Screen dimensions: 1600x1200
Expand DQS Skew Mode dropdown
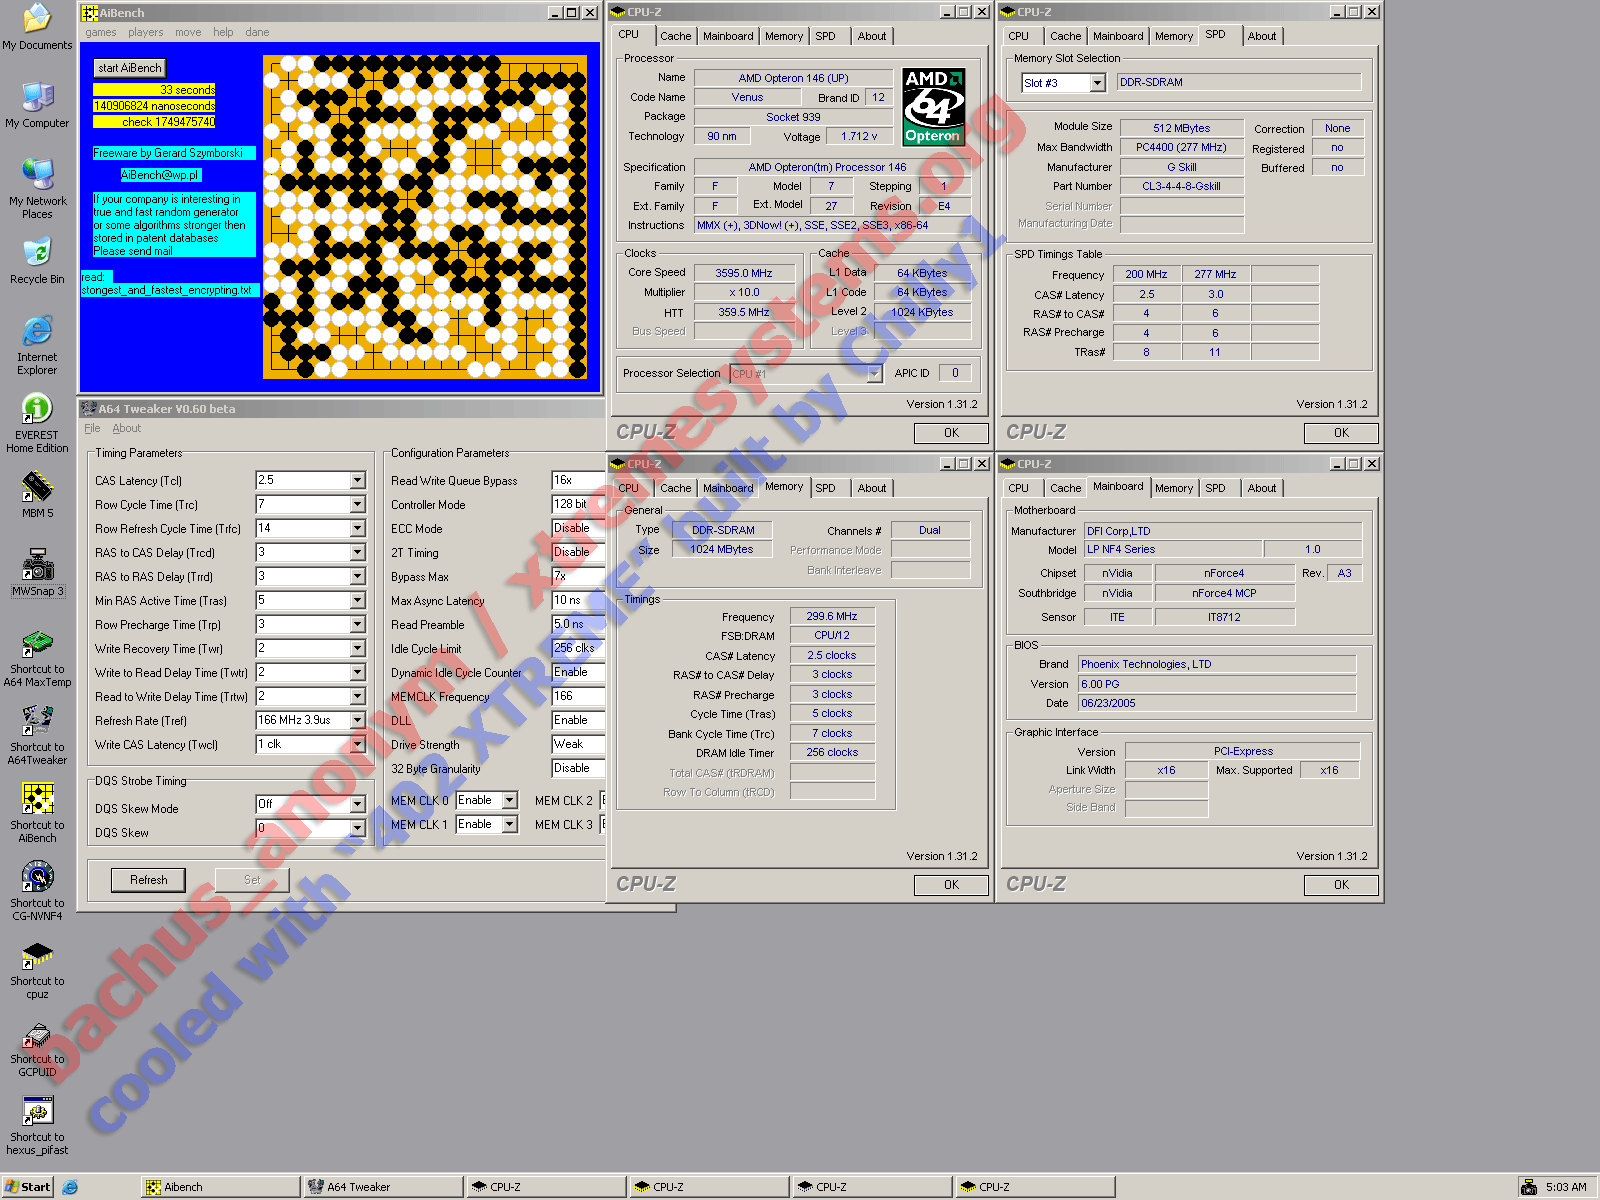(357, 804)
